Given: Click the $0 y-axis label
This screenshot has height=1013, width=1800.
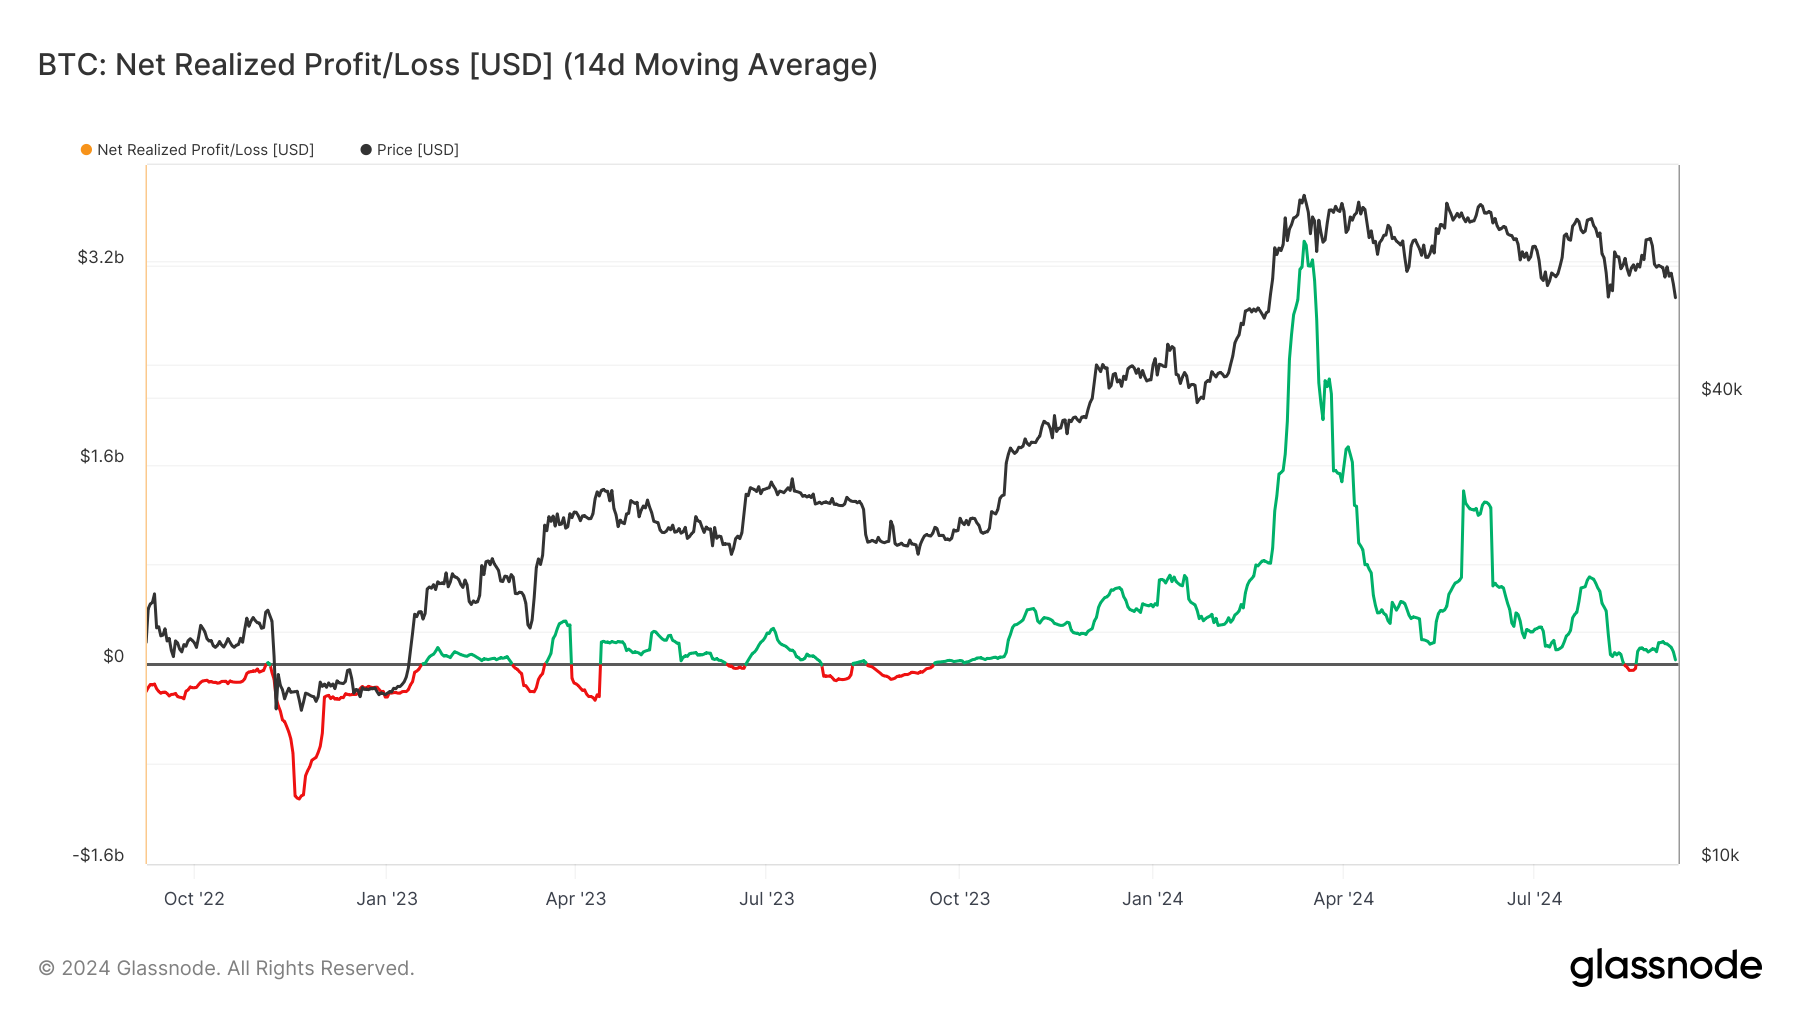Looking at the screenshot, I should click(114, 656).
